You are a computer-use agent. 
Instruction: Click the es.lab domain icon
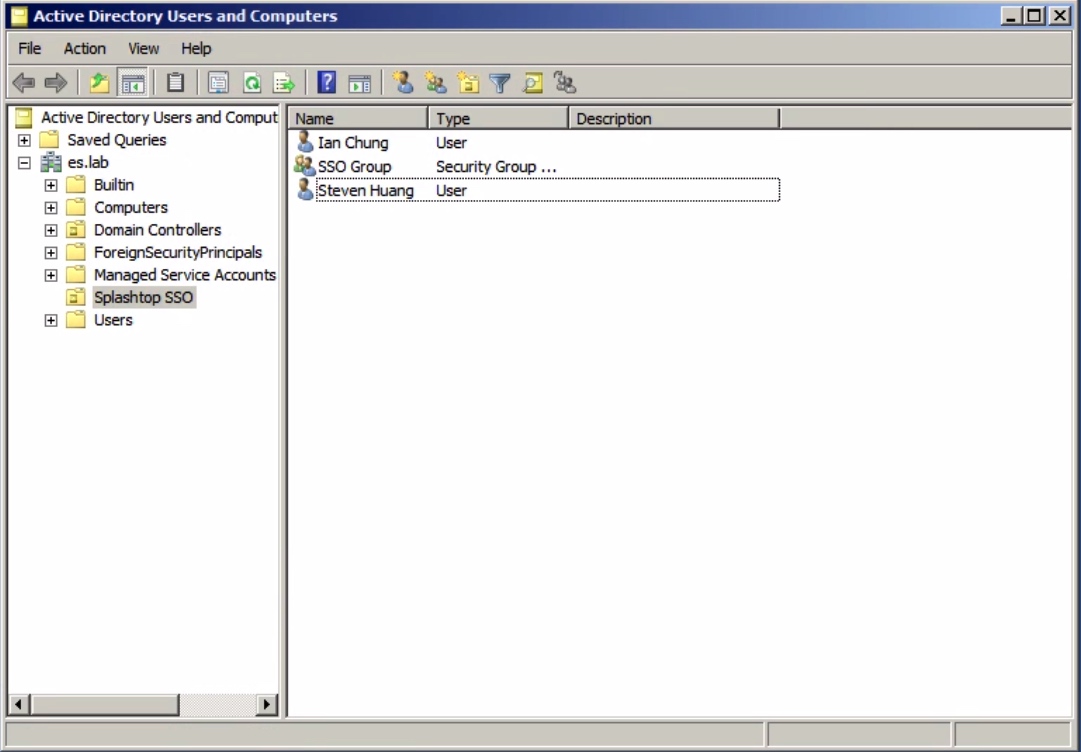click(x=51, y=163)
